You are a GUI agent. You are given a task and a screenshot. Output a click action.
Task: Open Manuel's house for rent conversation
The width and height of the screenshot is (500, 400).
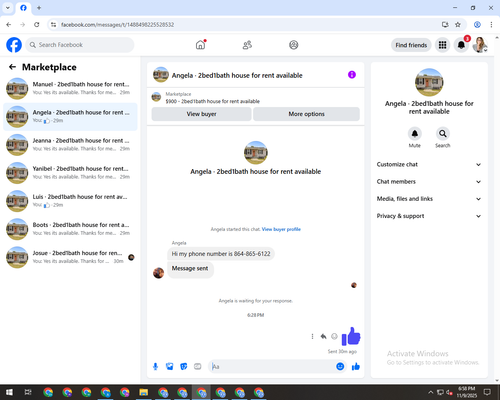(x=70, y=88)
